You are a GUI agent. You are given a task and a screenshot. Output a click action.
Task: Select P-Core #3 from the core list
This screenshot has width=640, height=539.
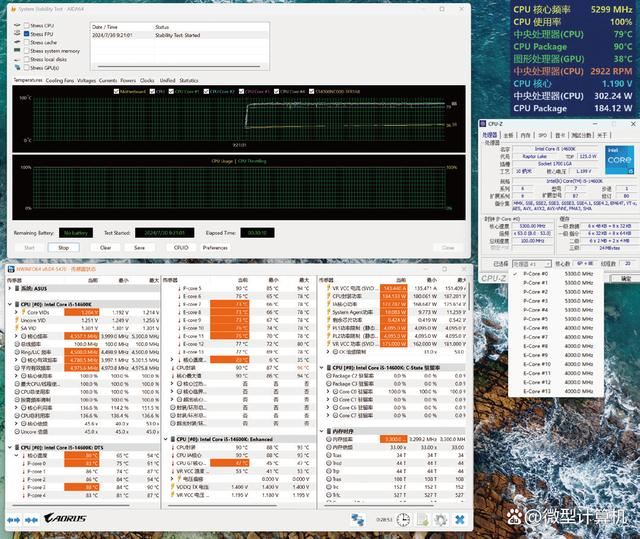[535, 301]
